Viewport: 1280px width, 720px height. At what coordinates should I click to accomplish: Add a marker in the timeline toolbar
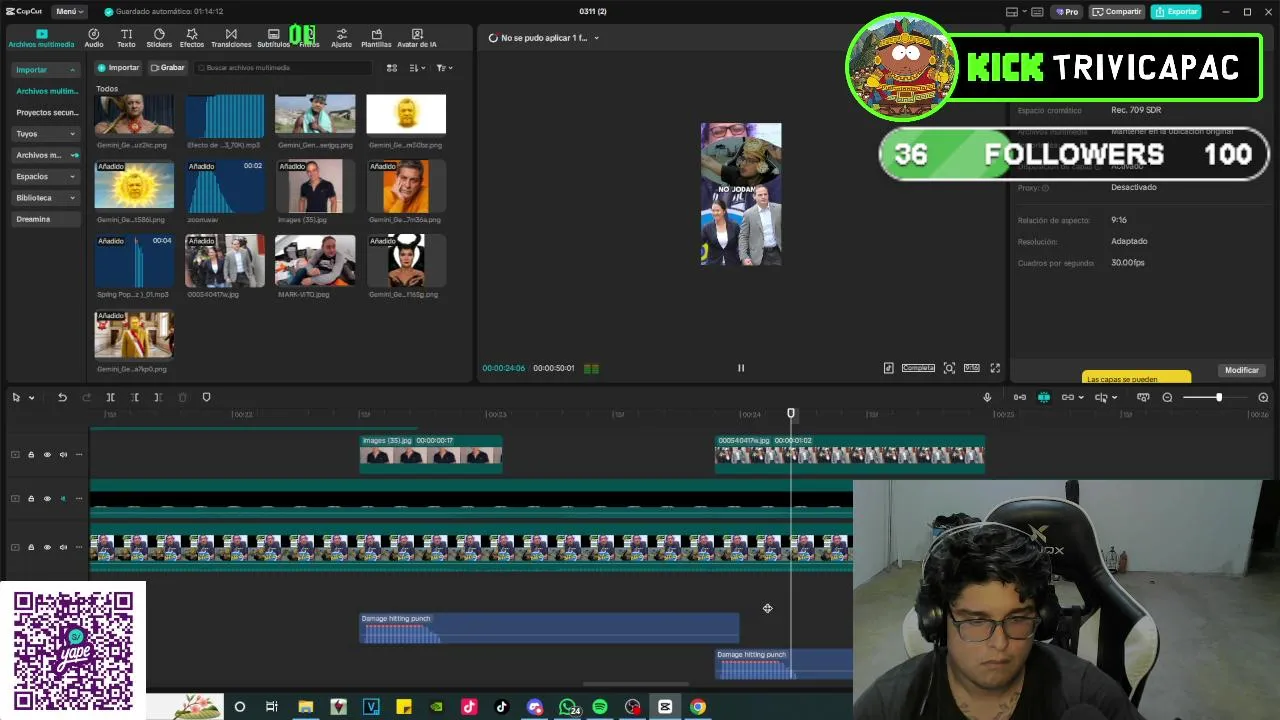(x=206, y=398)
